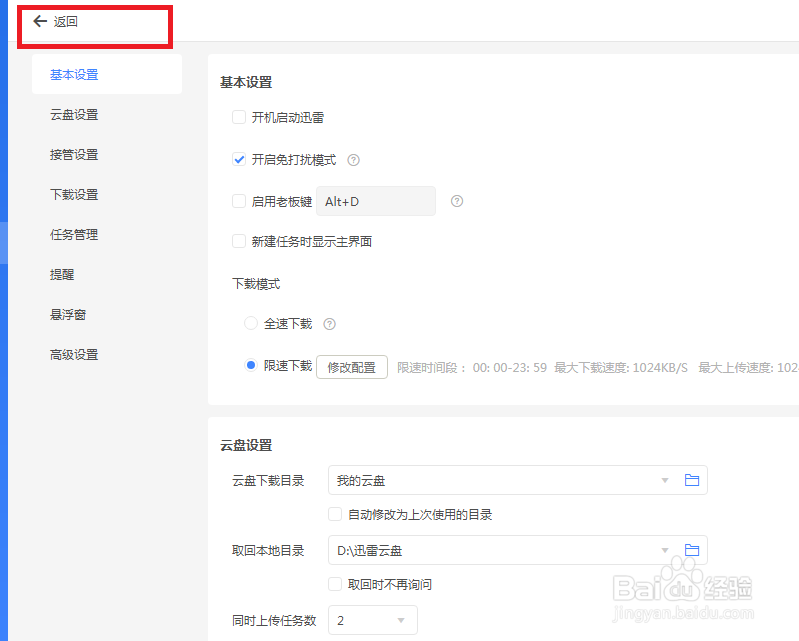The width and height of the screenshot is (799, 641).
Task: Open 下载设置 from the sidebar
Action: click(74, 195)
